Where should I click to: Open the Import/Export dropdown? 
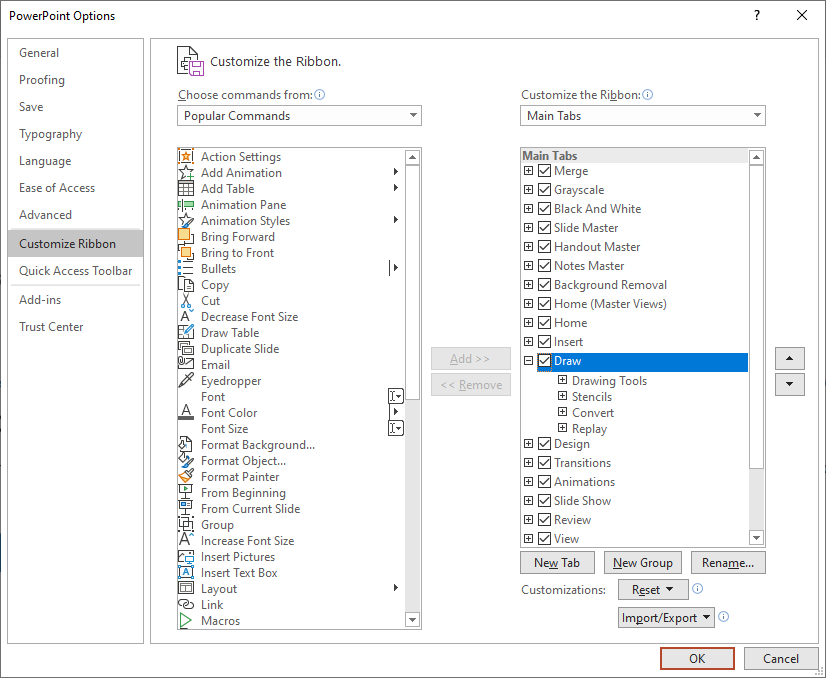[x=666, y=617]
